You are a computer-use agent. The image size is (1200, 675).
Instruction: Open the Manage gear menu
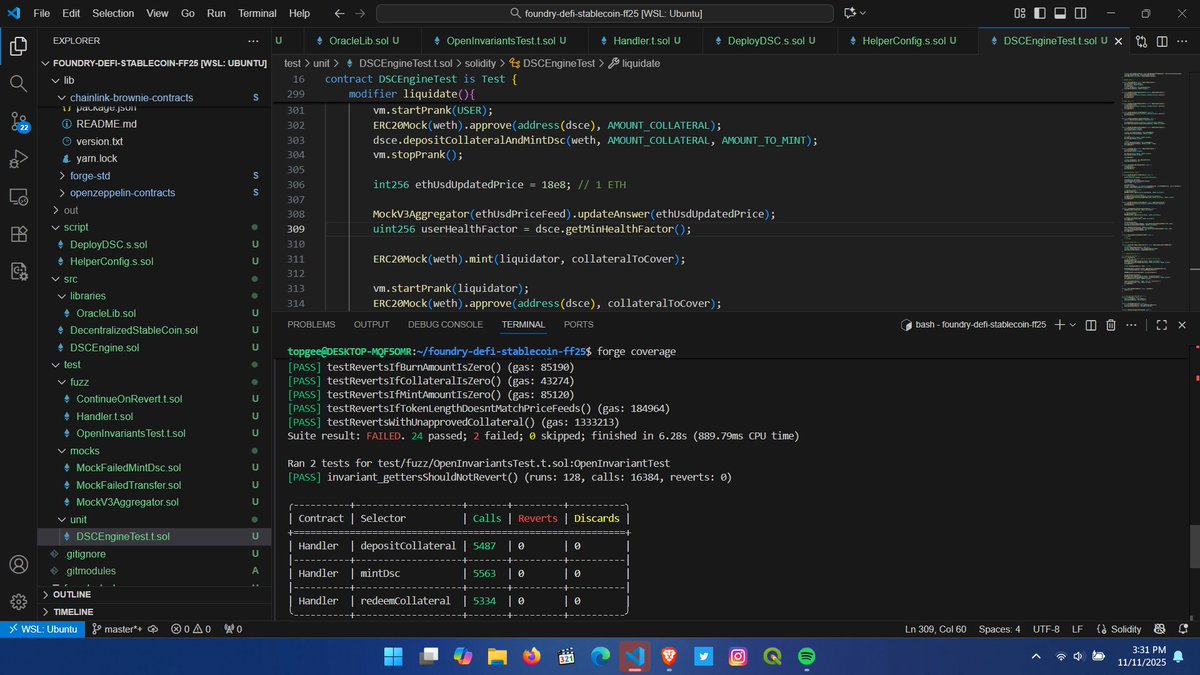[18, 602]
